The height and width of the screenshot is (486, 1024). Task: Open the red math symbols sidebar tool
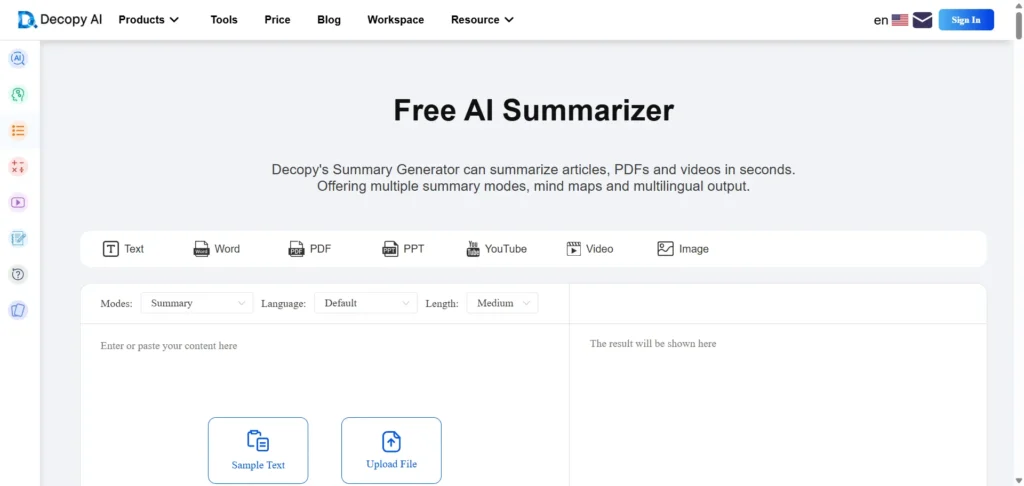pyautogui.click(x=18, y=167)
